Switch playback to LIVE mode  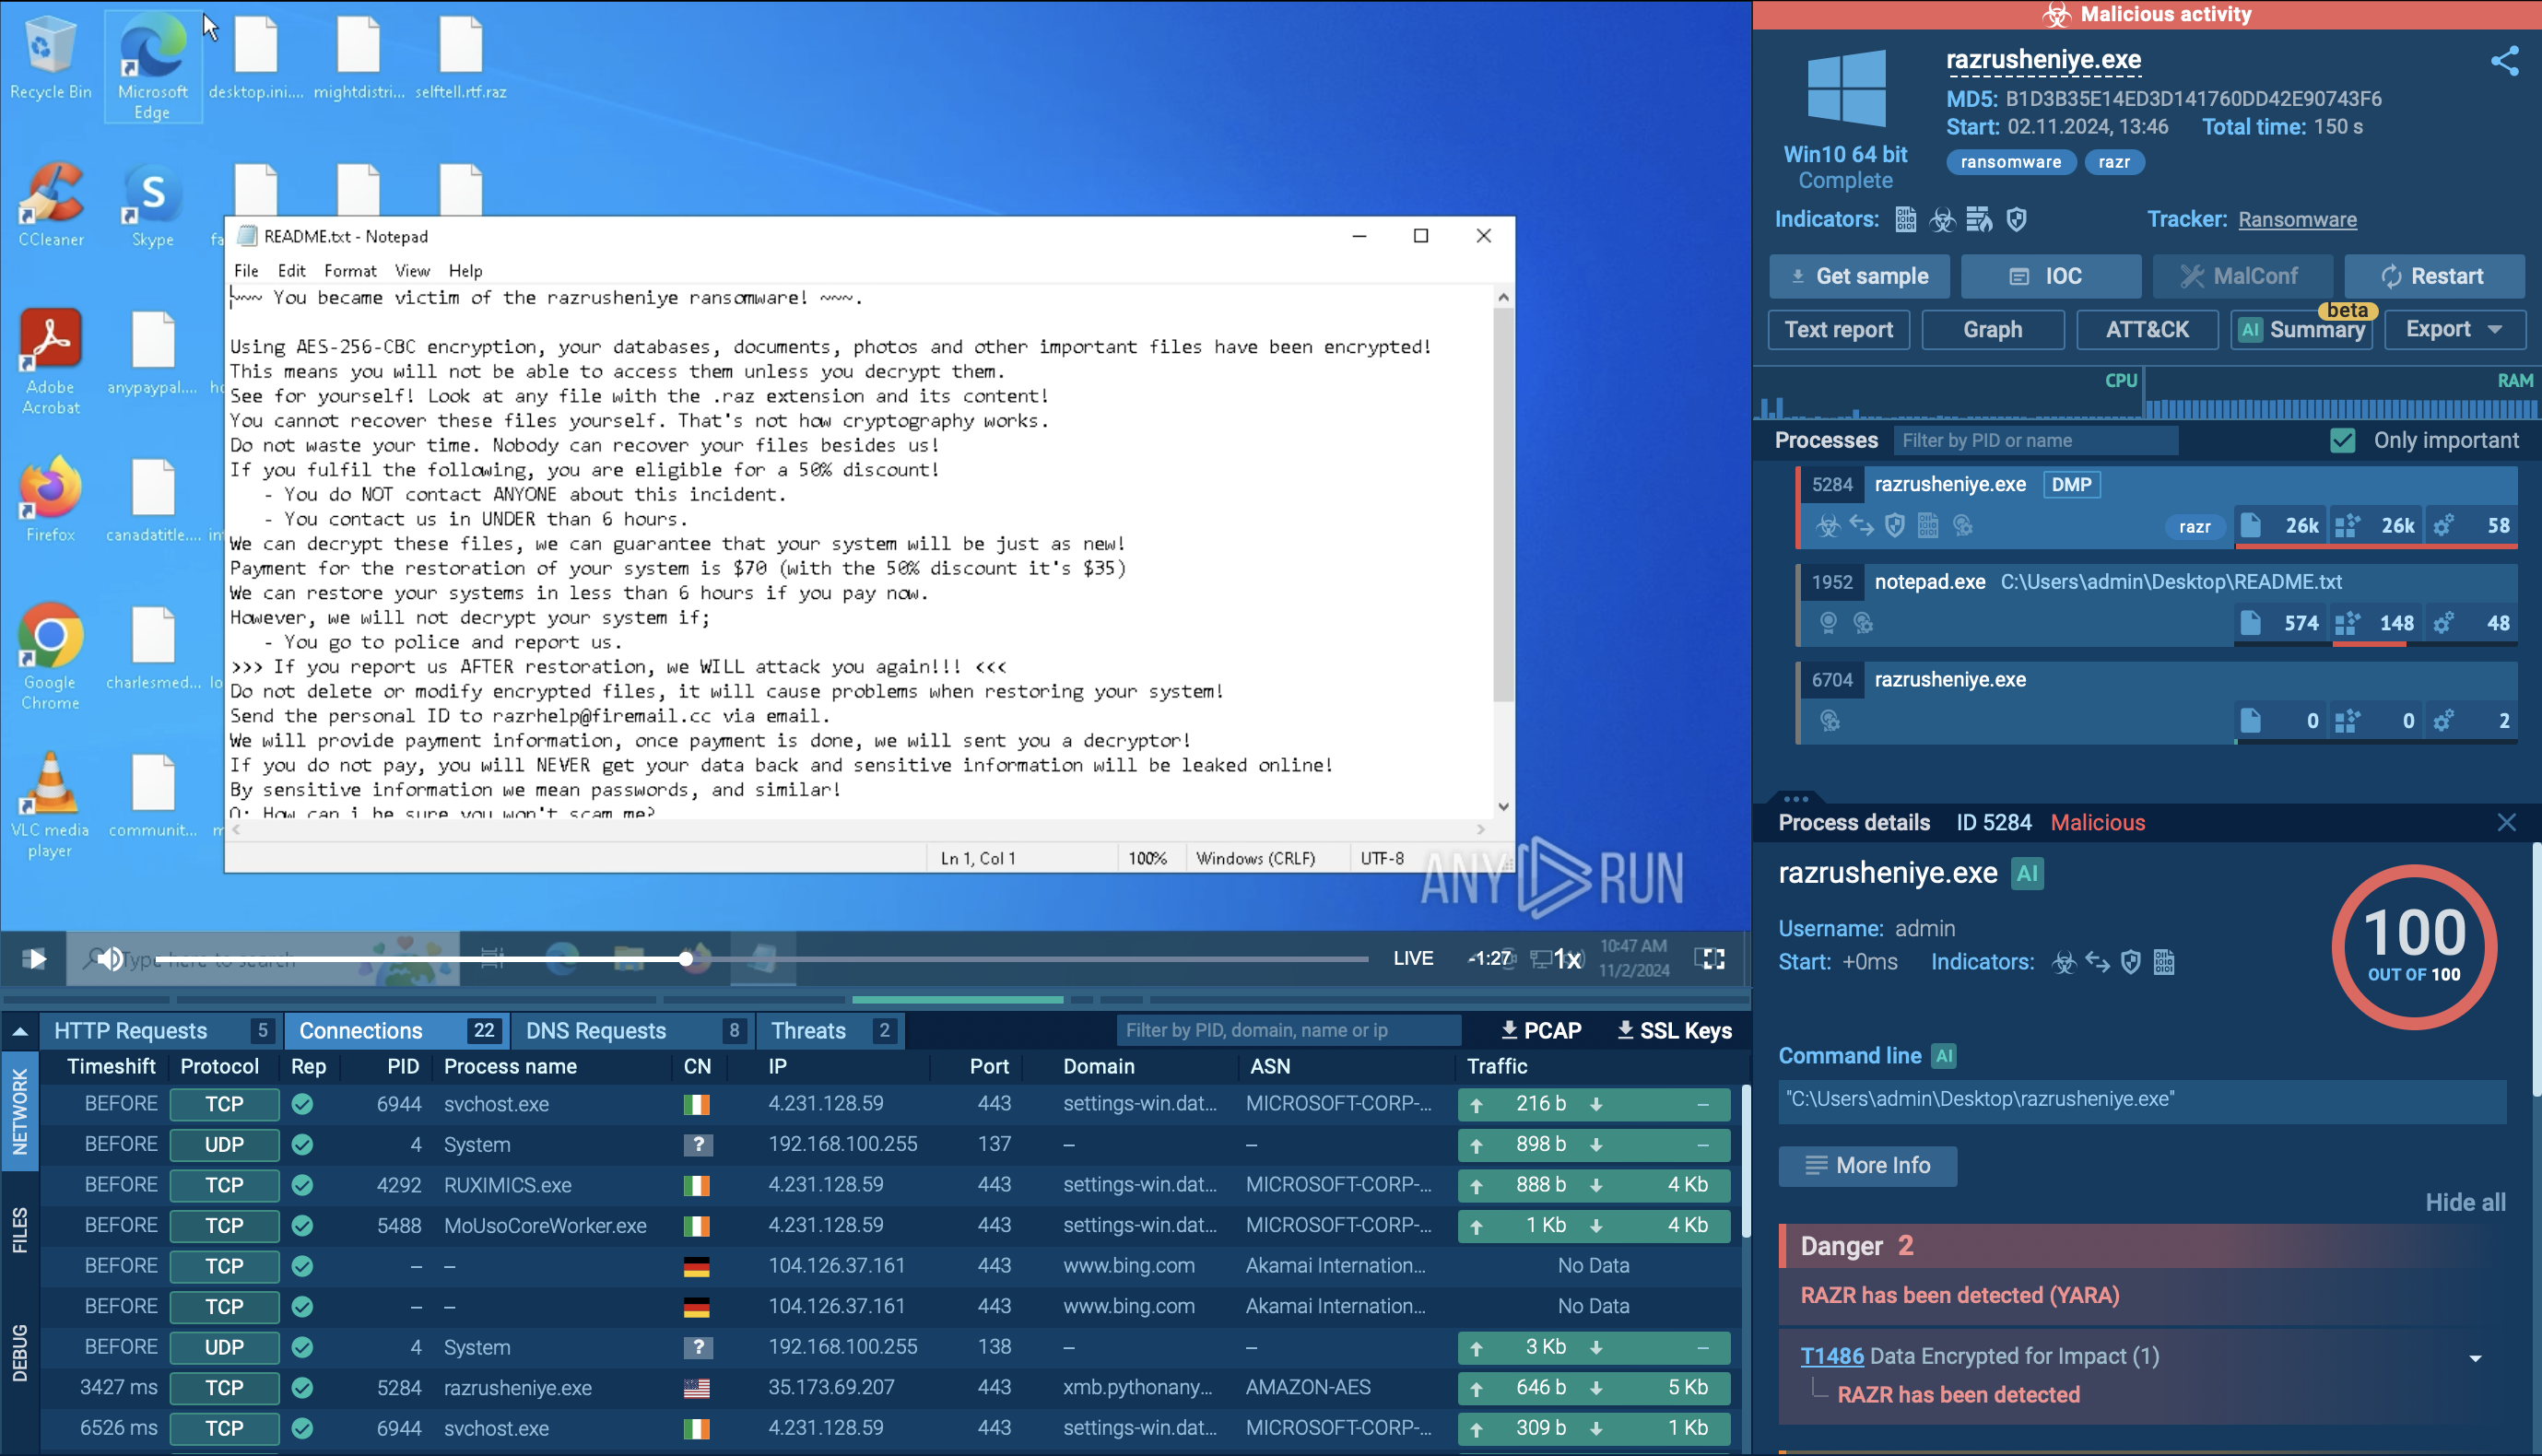(x=1412, y=958)
